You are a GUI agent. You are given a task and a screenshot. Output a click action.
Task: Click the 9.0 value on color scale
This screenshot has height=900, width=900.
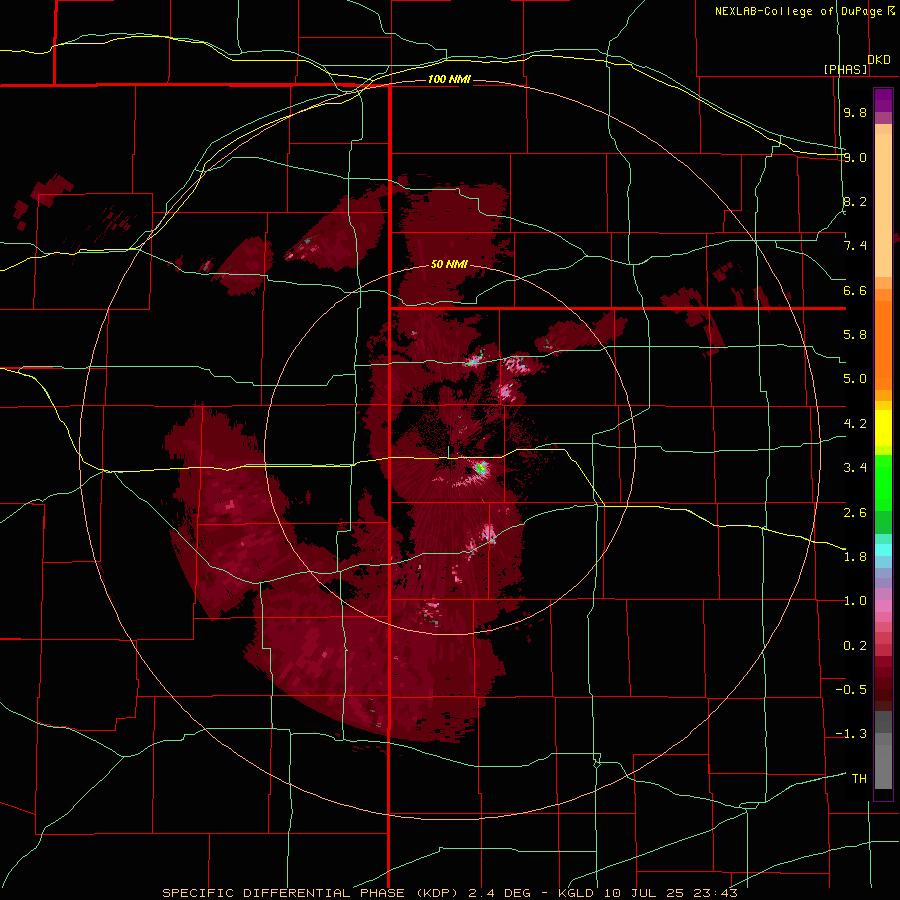(855, 157)
